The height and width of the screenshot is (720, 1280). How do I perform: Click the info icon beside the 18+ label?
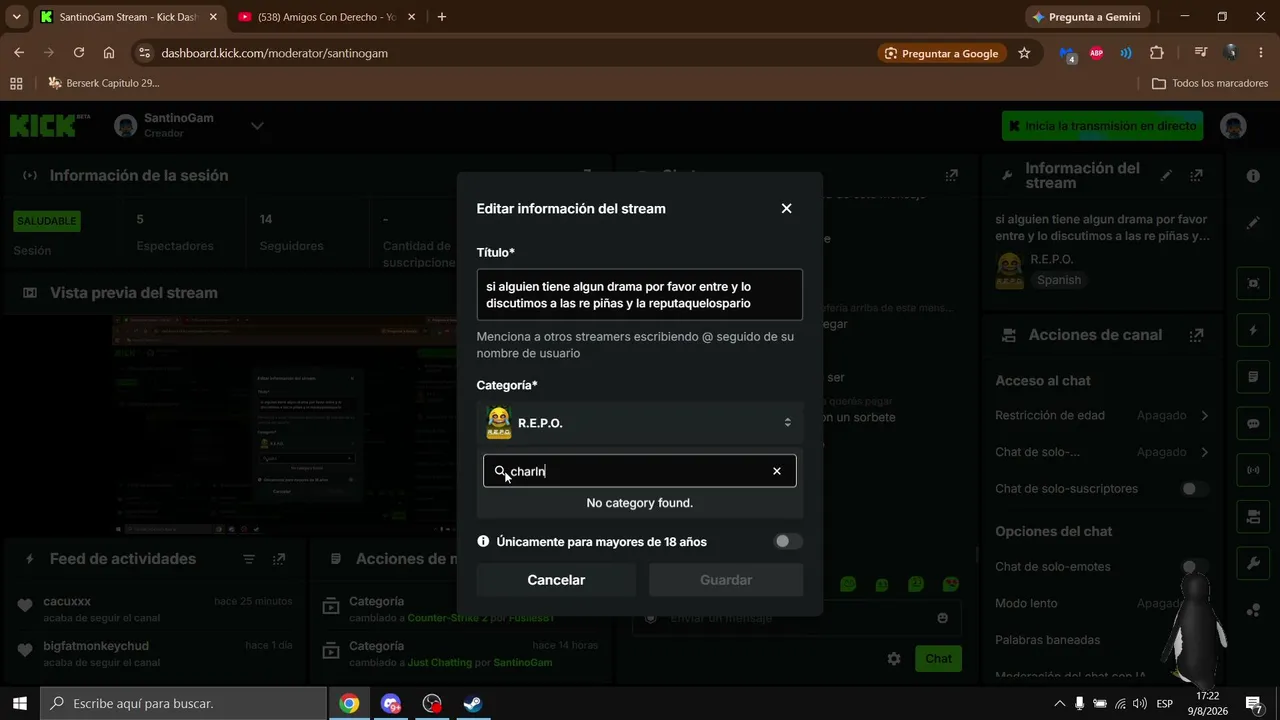483,541
